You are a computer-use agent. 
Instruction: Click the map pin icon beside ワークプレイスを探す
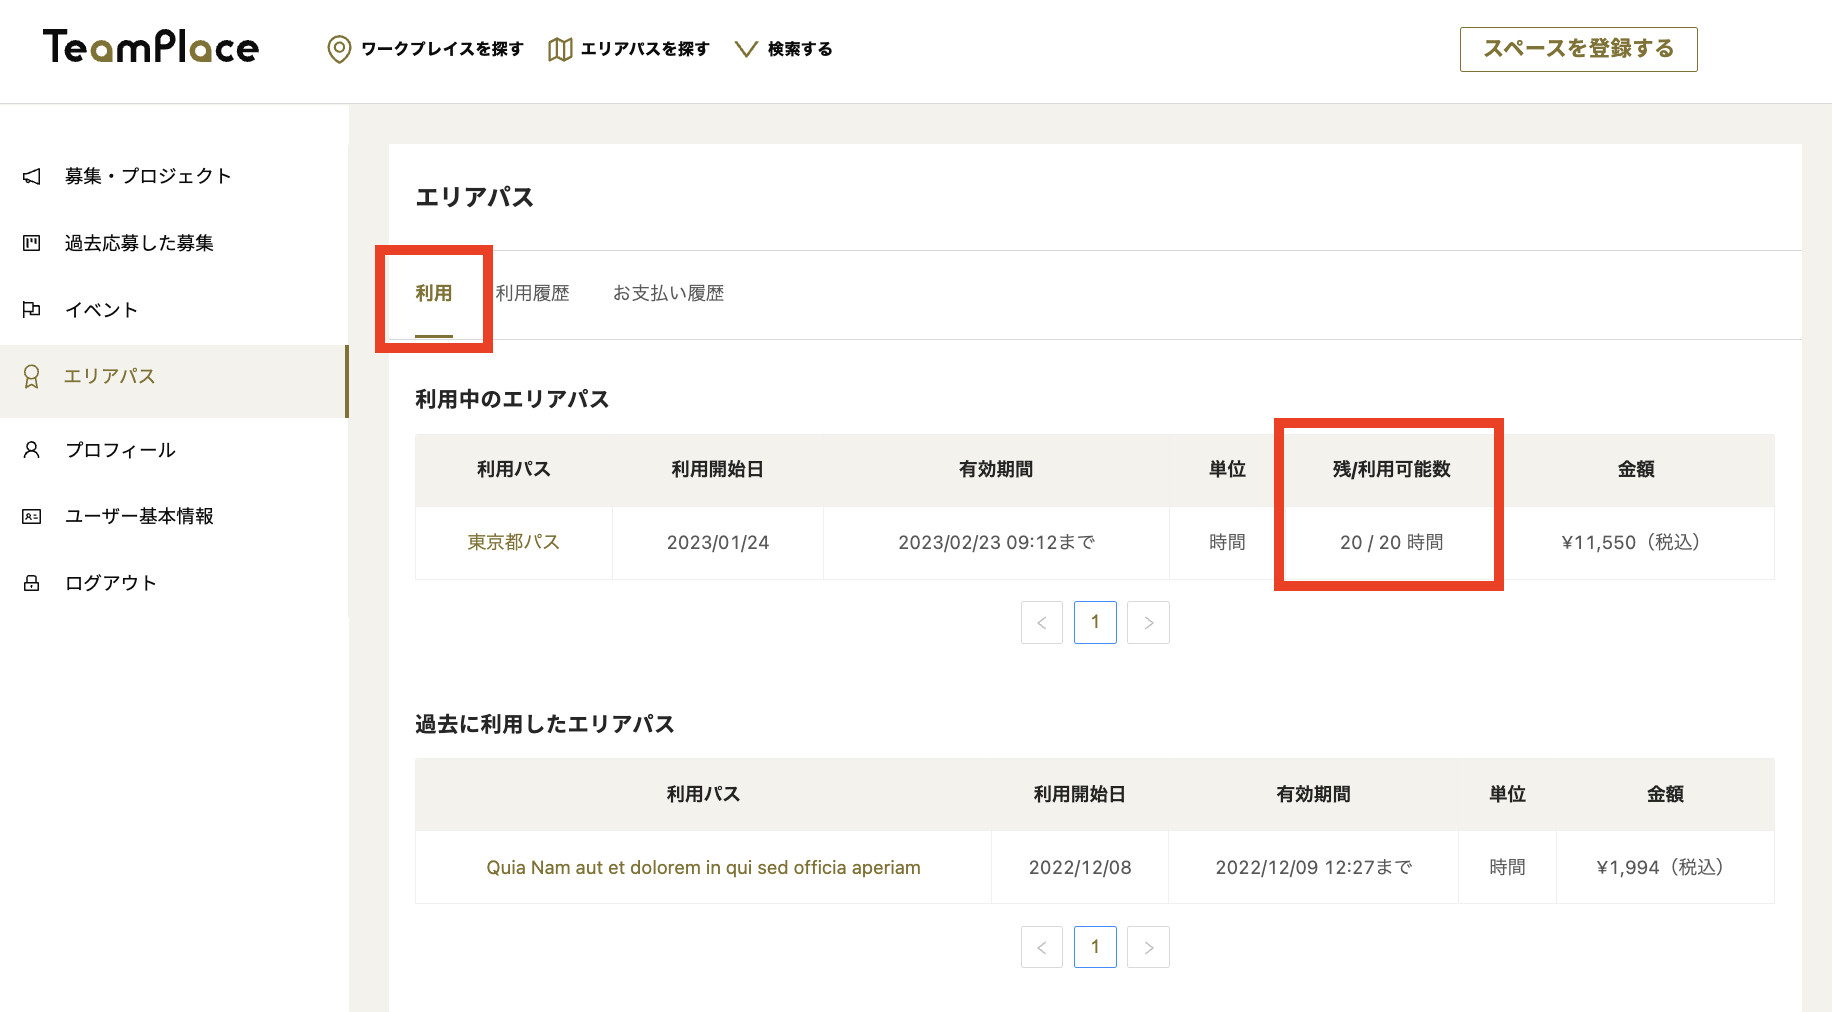tap(340, 47)
